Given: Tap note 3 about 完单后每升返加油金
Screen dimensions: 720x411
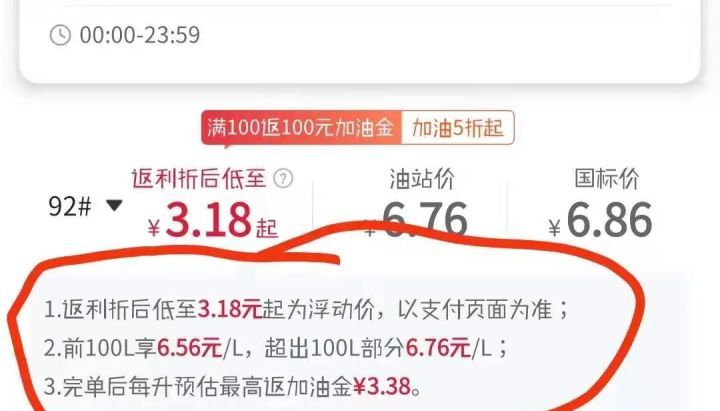Looking at the screenshot, I should [233, 387].
